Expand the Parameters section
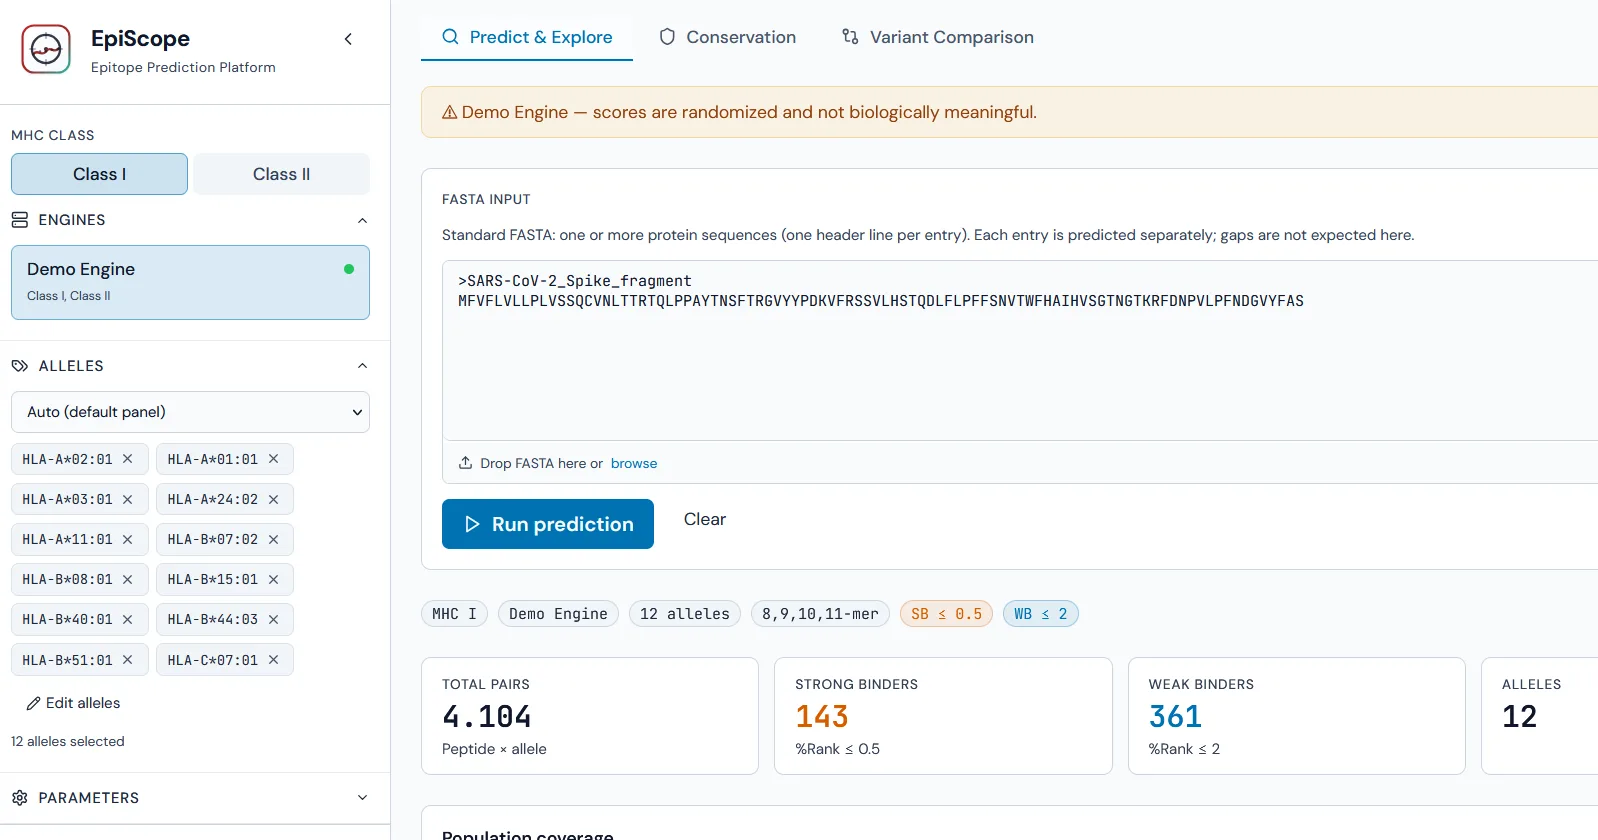Viewport: 1598px width, 840px height. 362,798
